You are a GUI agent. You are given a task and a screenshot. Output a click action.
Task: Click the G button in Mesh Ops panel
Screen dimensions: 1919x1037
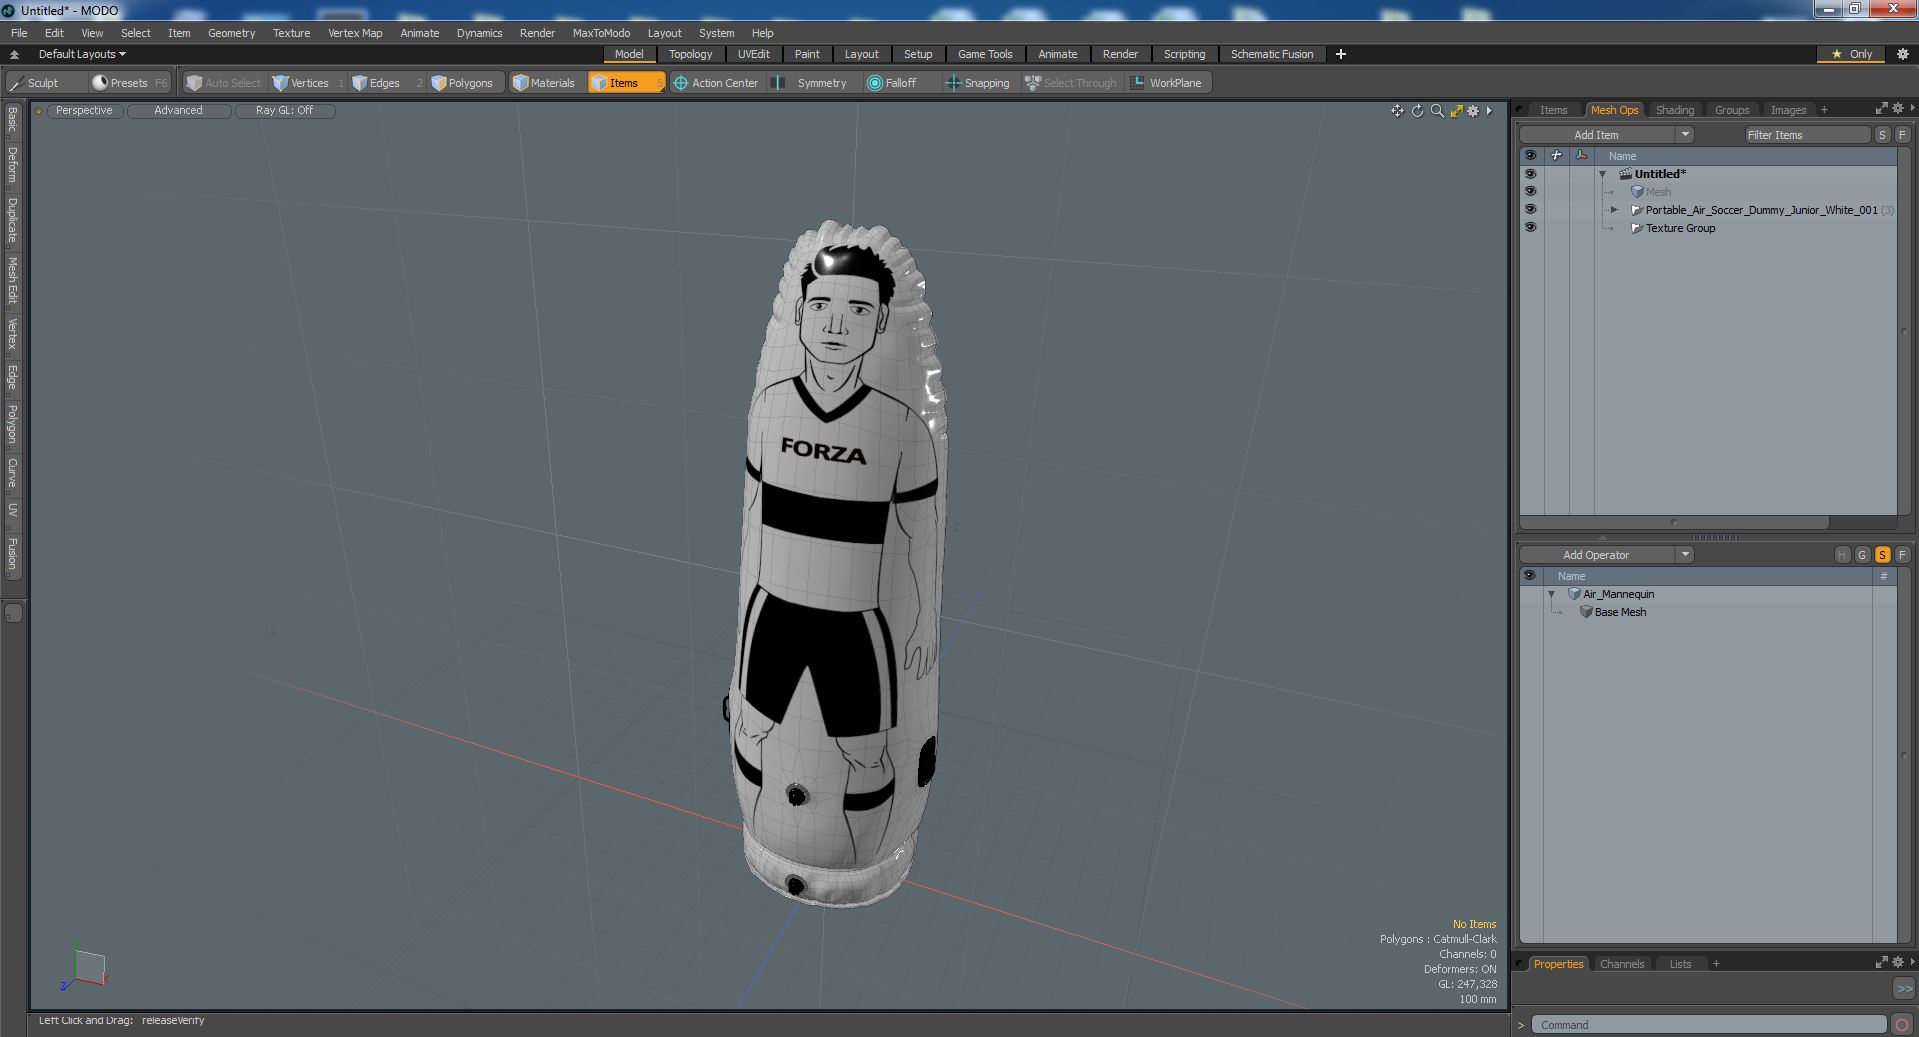coord(1862,555)
